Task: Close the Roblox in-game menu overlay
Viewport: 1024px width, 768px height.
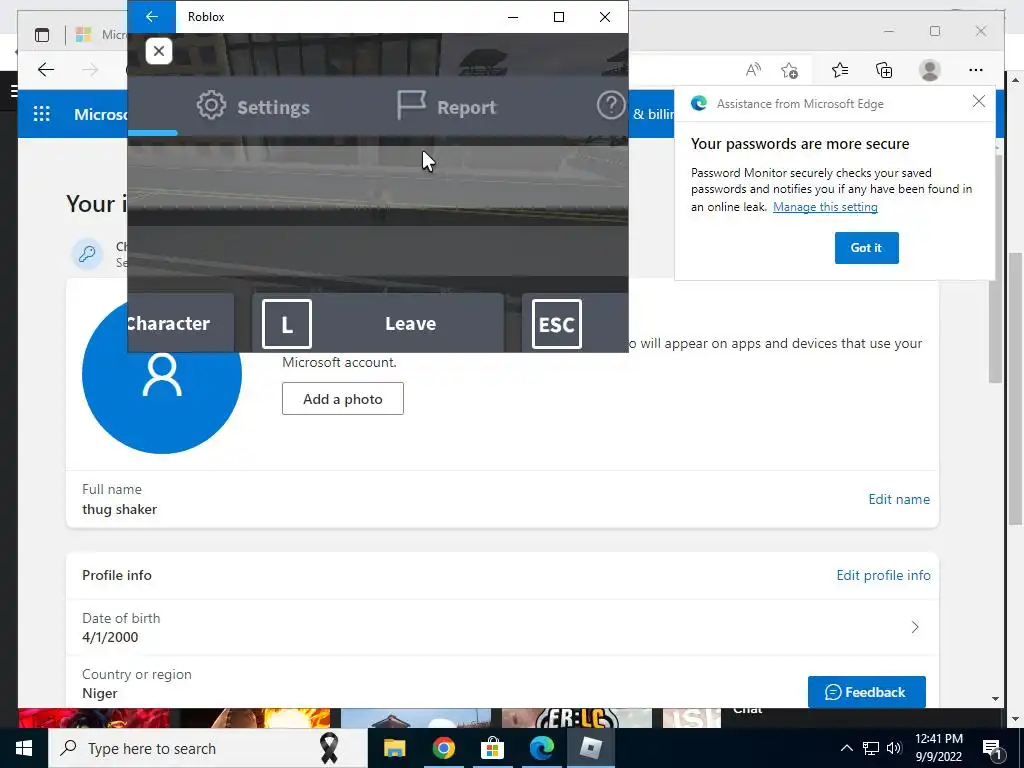Action: pos(159,51)
